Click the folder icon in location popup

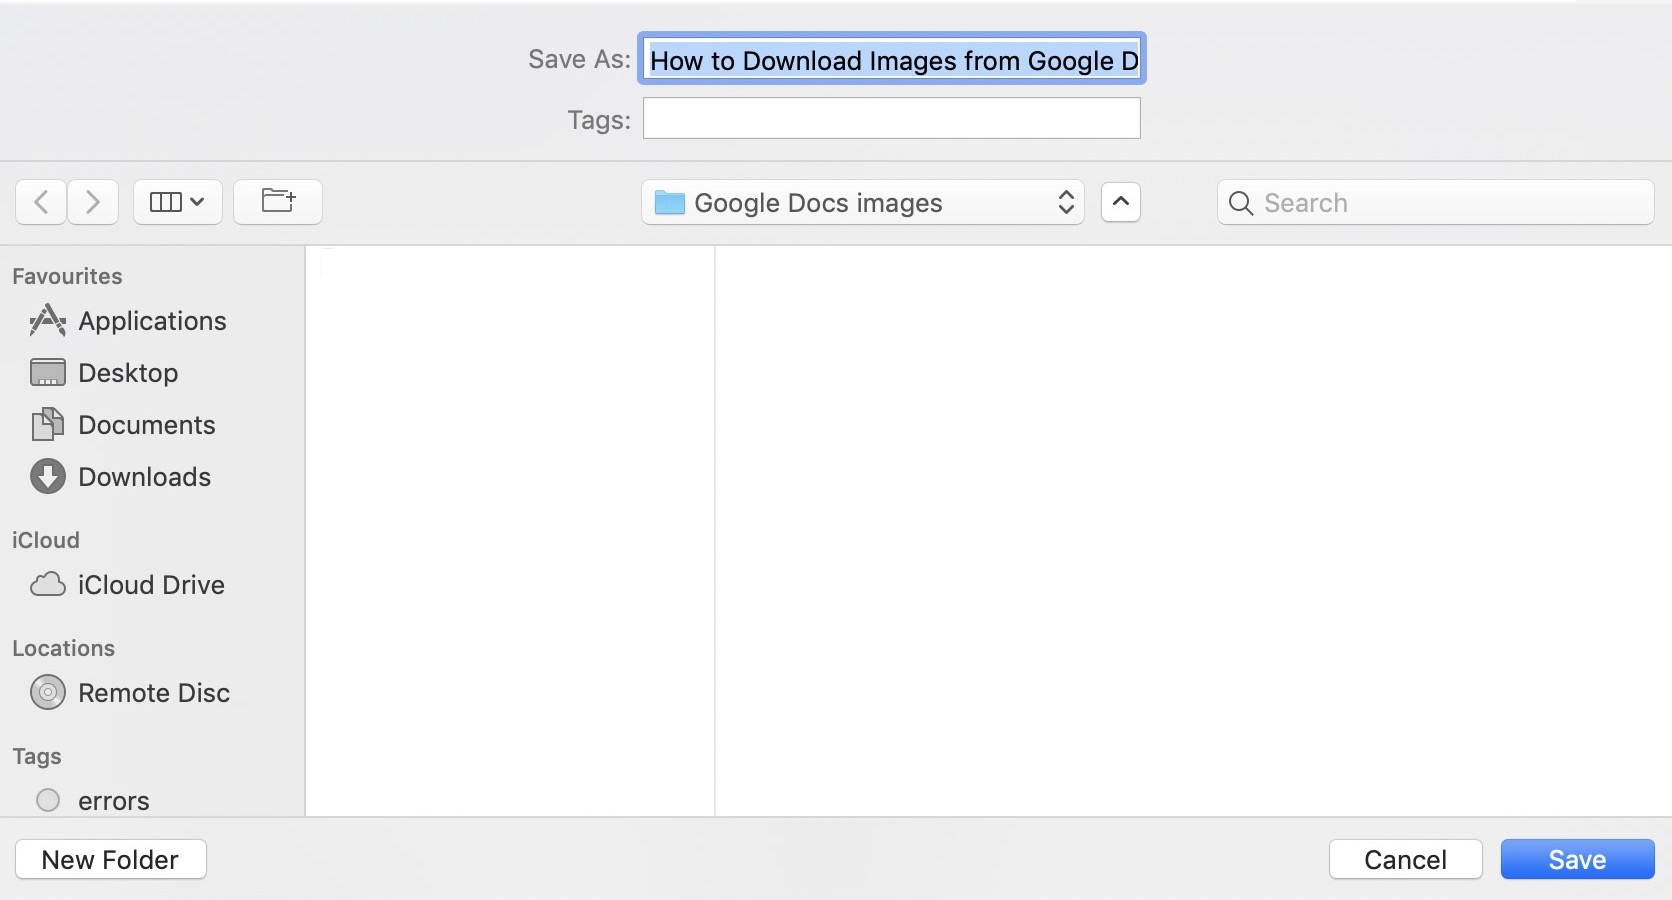670,203
